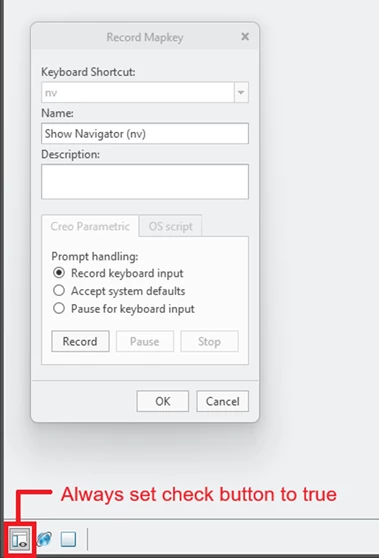
Task: Switch to the Creo Parametric tab
Action: pos(90,226)
